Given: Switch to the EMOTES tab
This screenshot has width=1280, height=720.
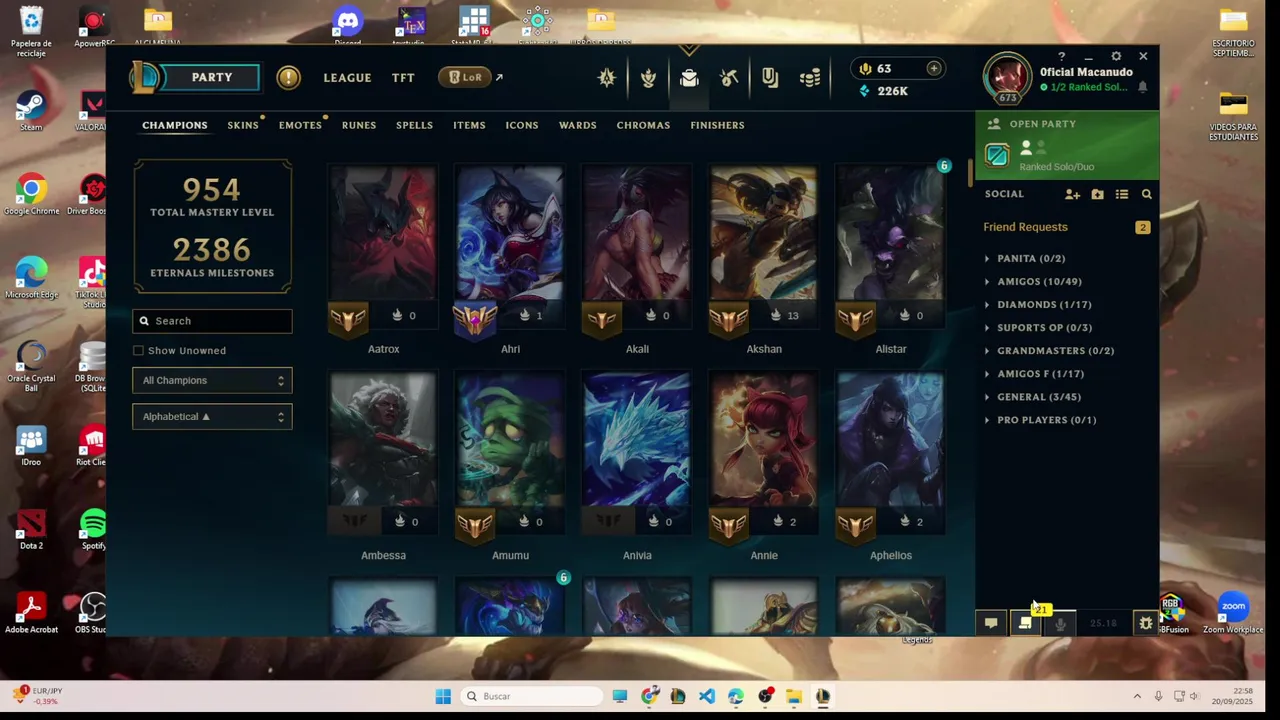Looking at the screenshot, I should pyautogui.click(x=300, y=125).
